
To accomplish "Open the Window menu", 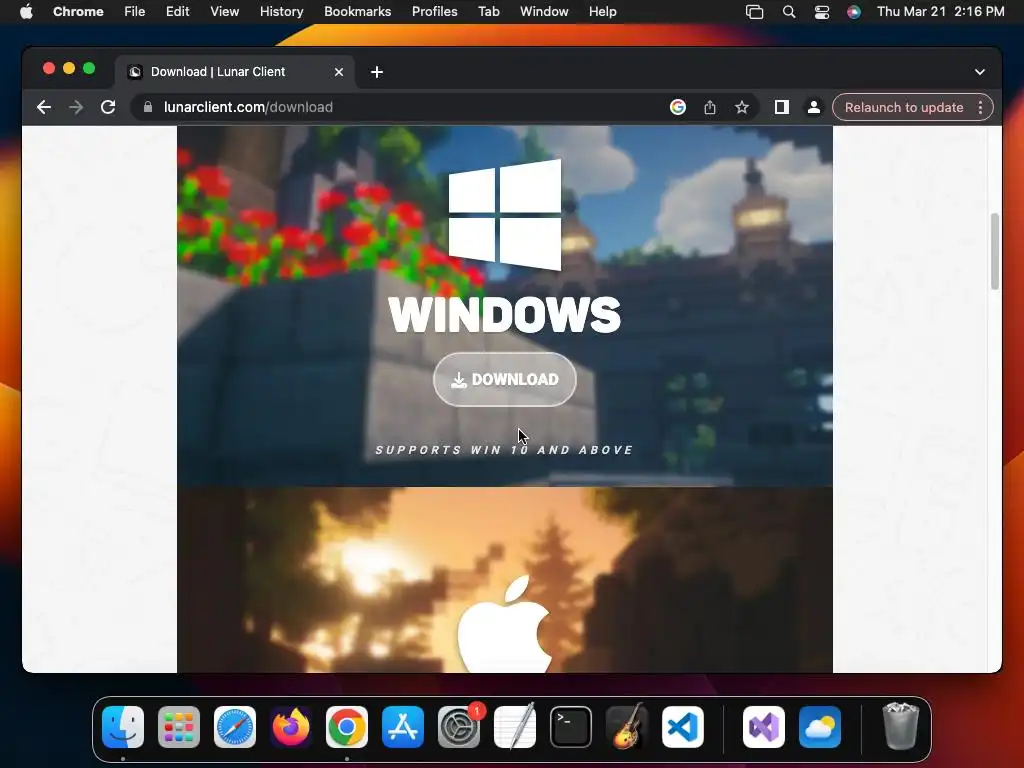I will (x=544, y=11).
